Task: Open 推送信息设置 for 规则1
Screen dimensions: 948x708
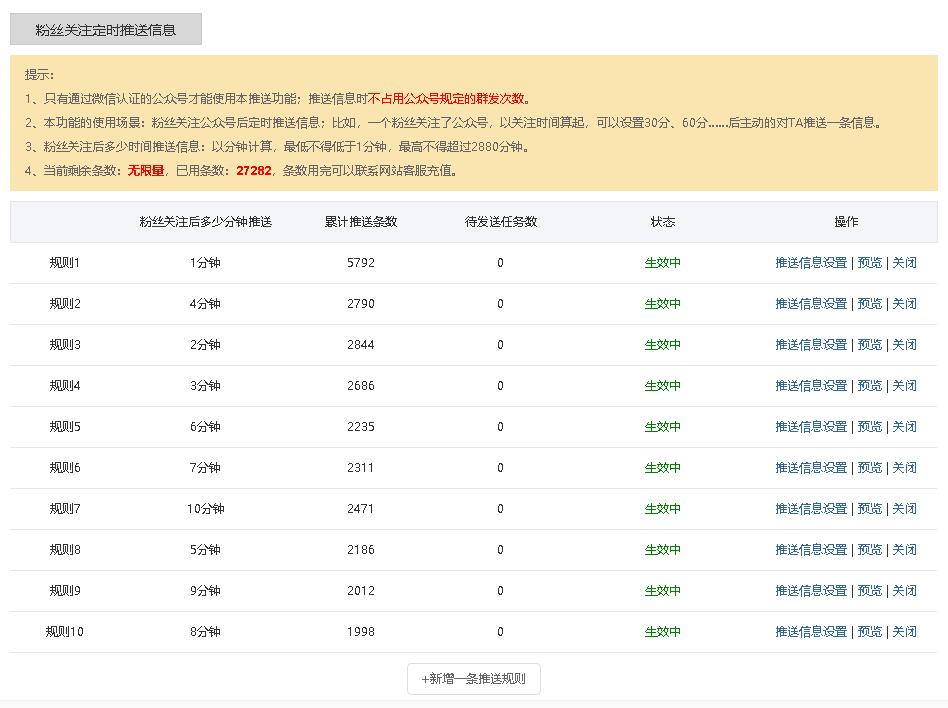Action: tap(811, 262)
